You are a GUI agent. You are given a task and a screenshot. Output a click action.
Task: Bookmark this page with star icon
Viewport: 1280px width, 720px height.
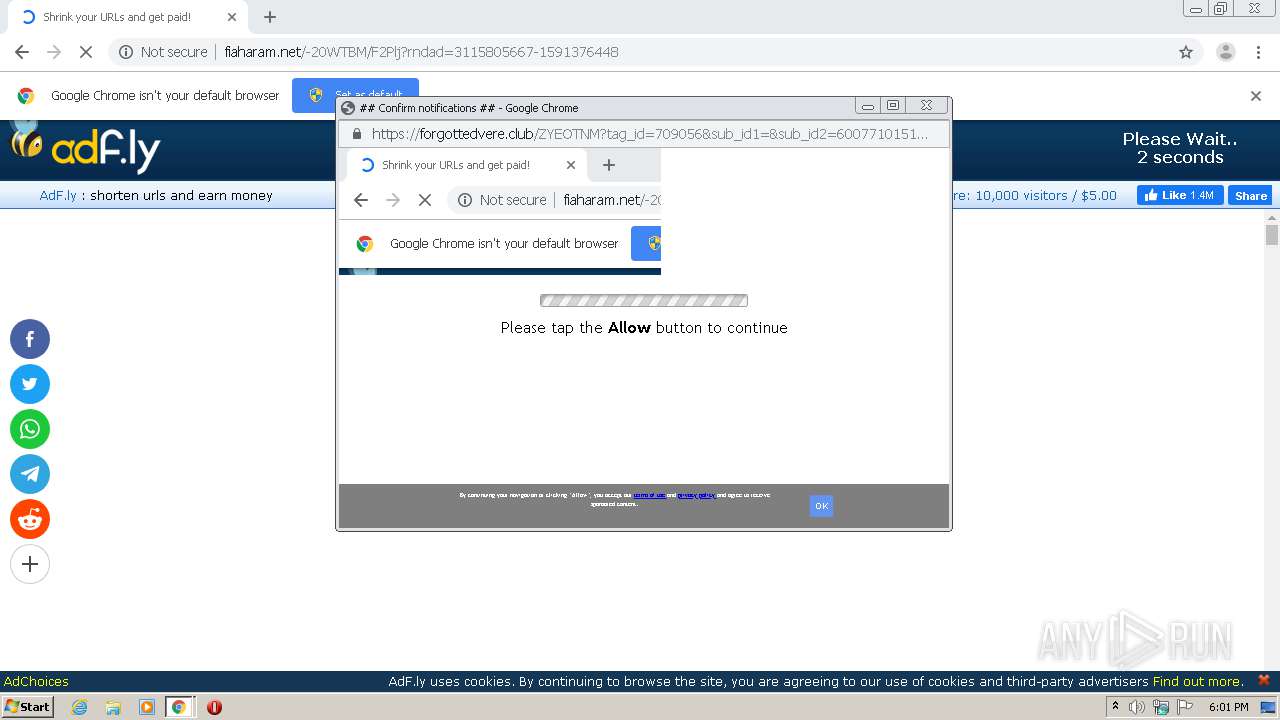click(x=1186, y=52)
